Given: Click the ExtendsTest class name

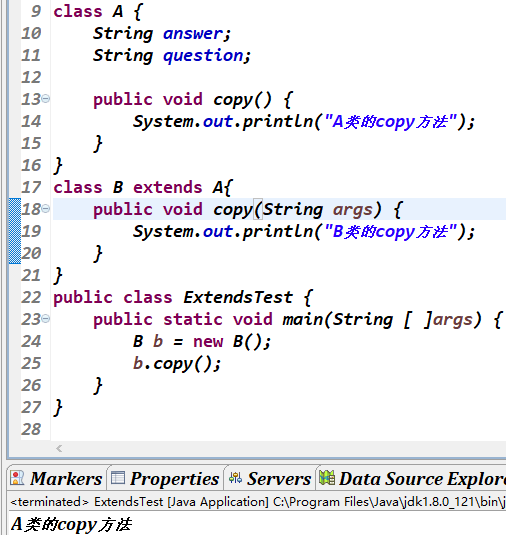Looking at the screenshot, I should pos(238,298).
